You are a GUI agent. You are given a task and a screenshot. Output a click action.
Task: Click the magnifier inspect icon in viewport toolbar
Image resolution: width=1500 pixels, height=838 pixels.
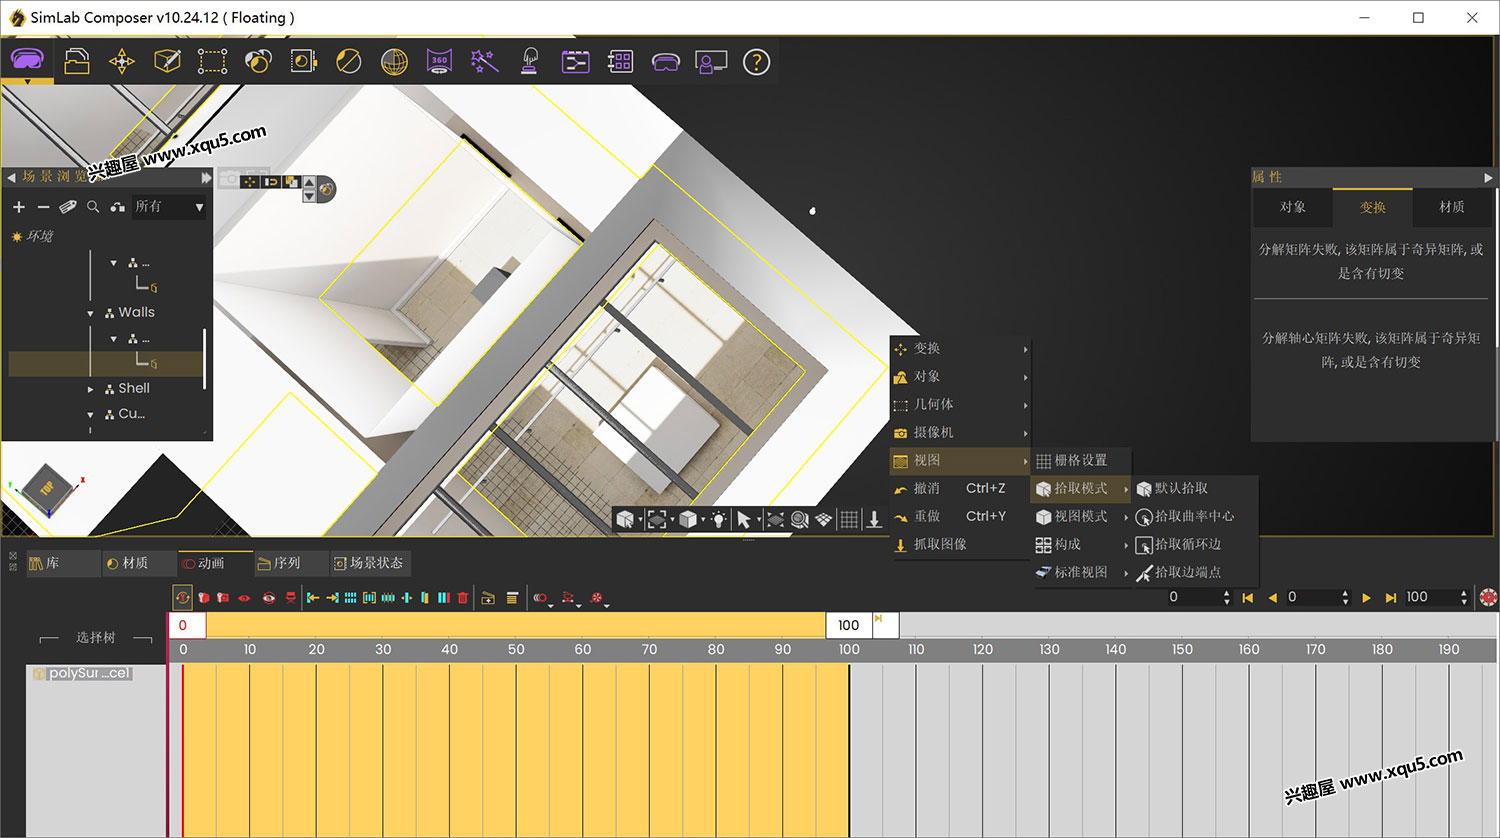[x=799, y=519]
